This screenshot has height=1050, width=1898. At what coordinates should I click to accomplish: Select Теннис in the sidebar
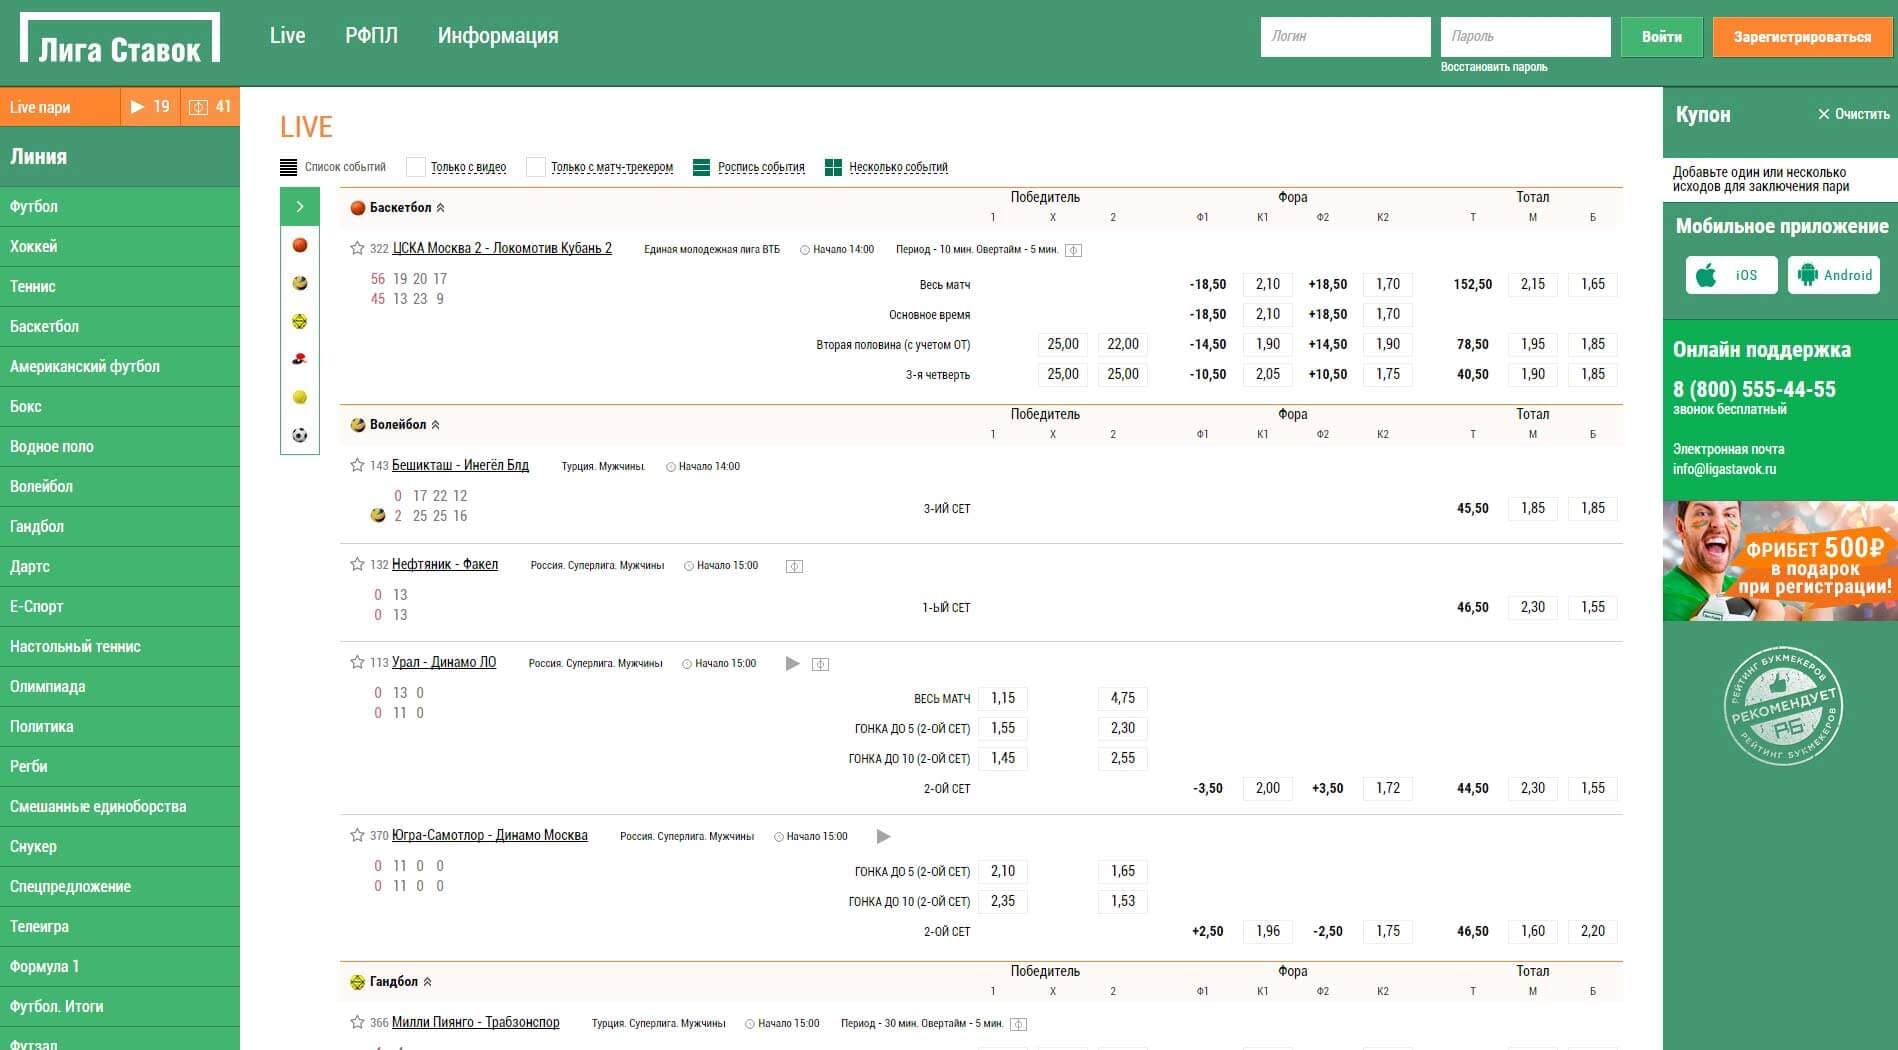pos(120,286)
